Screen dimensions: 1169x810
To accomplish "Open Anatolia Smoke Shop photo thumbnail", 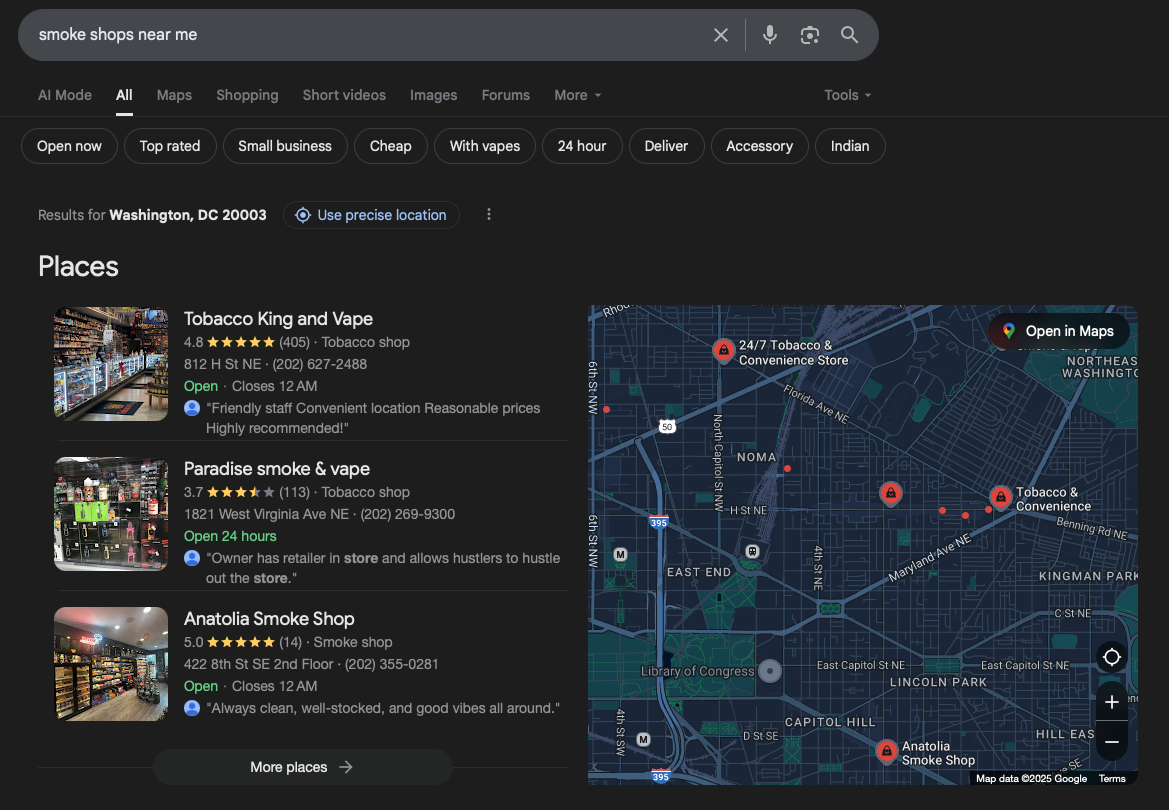I will tap(111, 664).
